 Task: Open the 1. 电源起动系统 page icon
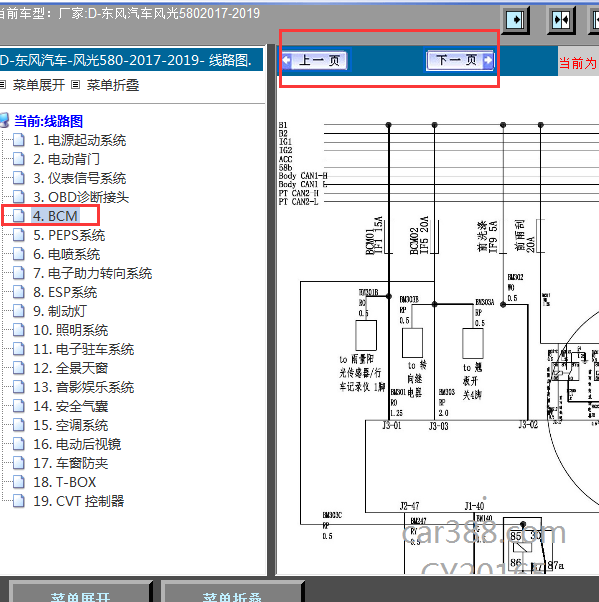coord(18,140)
